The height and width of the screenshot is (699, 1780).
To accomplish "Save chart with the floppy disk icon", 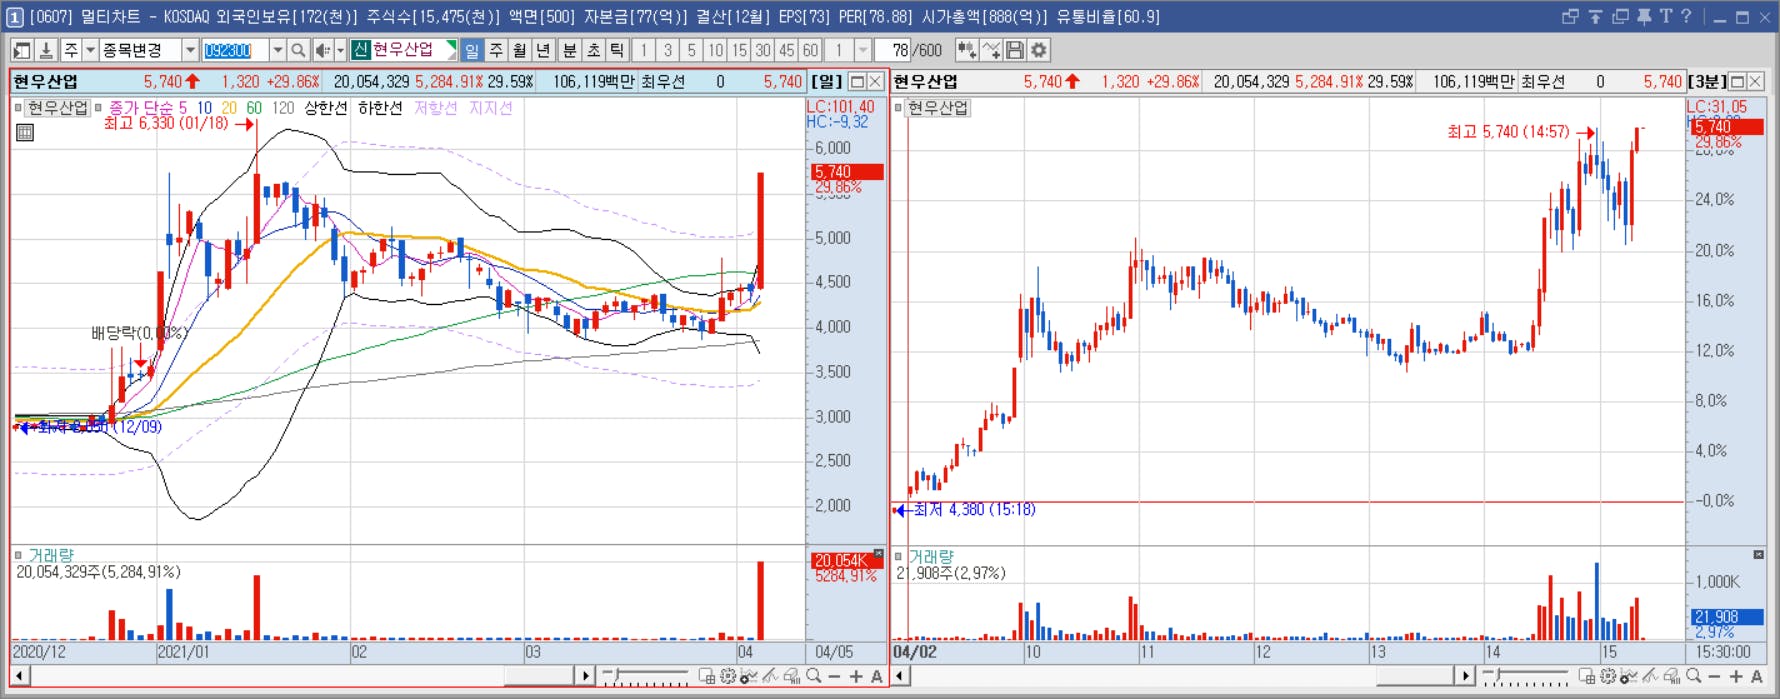I will (1015, 50).
